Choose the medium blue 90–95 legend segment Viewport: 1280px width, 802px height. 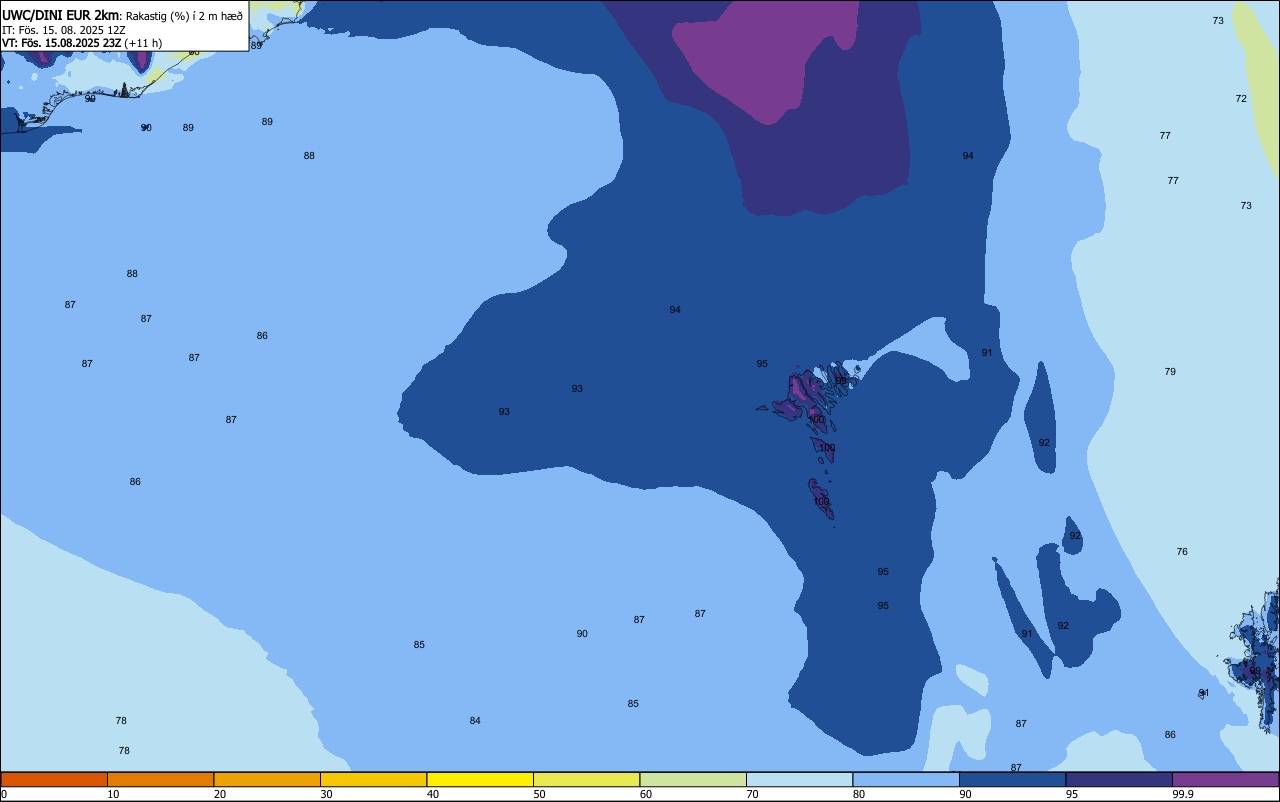[x=1012, y=779]
